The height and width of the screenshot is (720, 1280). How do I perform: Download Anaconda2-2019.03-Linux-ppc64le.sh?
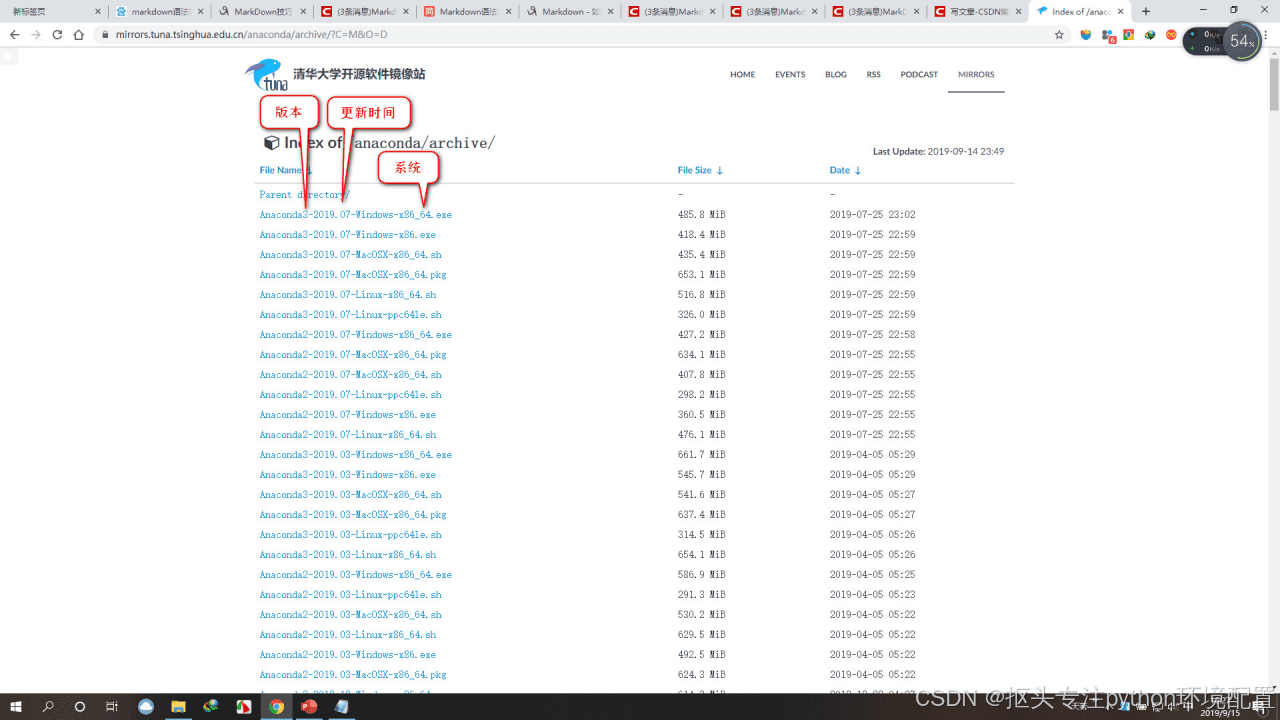click(x=350, y=595)
